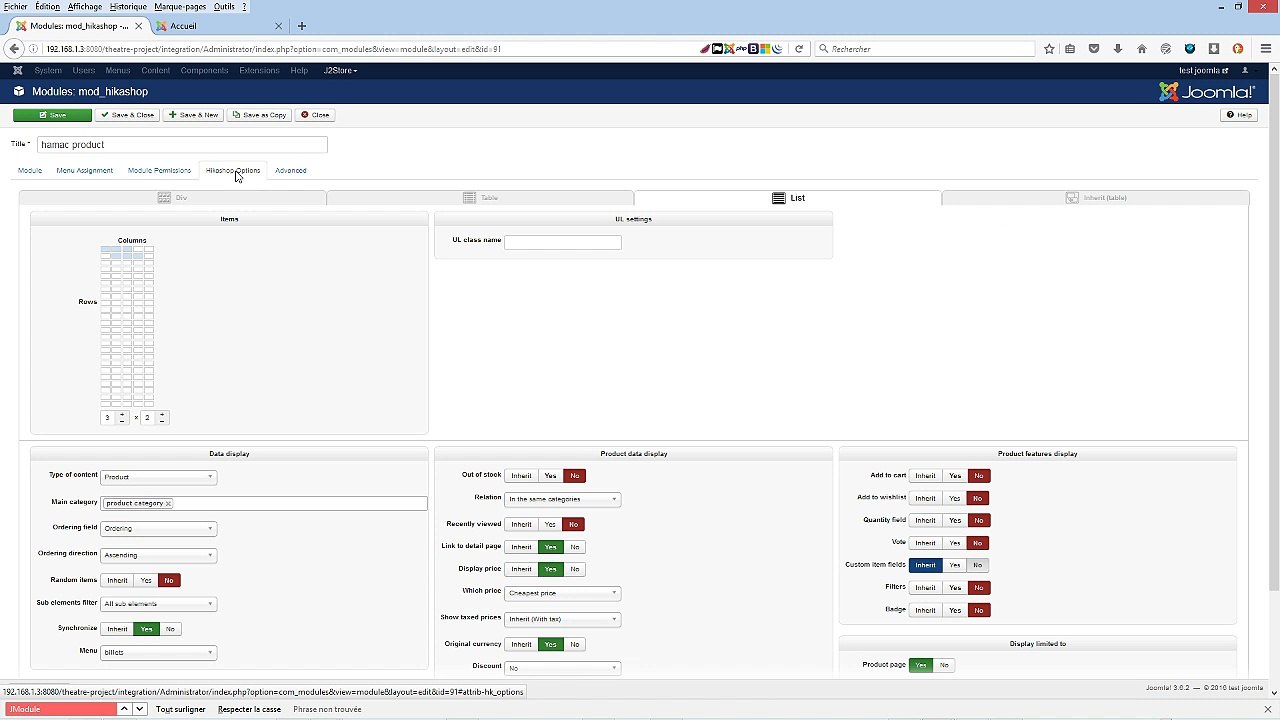Click the red Close button
The height and width of the screenshot is (720, 1280).
click(x=315, y=115)
